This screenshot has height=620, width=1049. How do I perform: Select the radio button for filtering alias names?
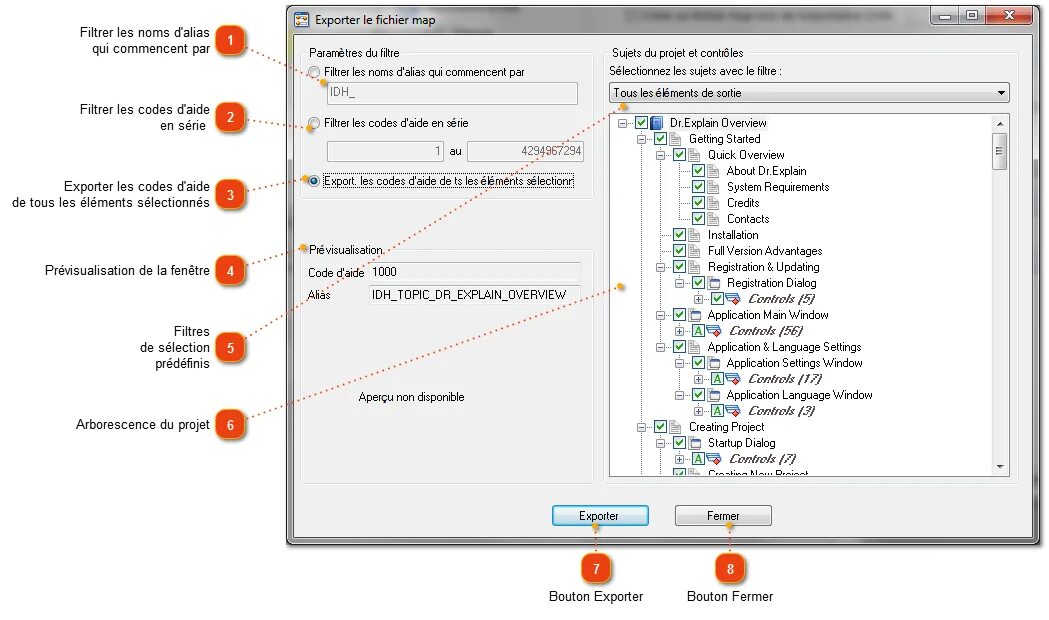tap(314, 72)
